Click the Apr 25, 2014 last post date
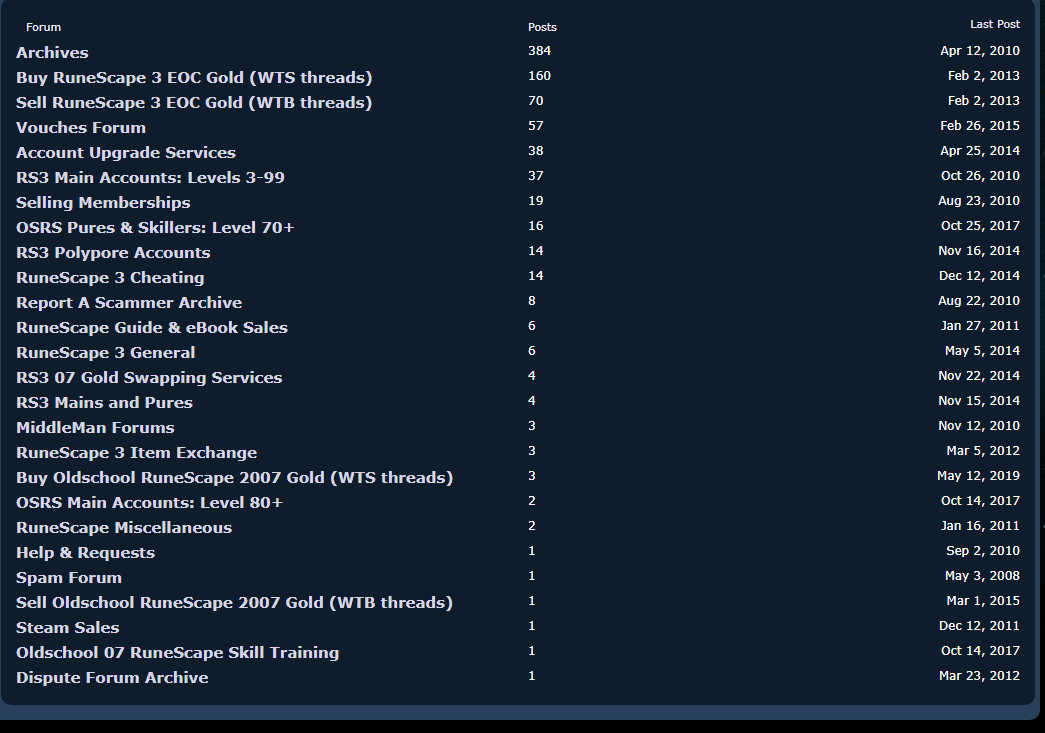The image size is (1045, 733). (980, 151)
